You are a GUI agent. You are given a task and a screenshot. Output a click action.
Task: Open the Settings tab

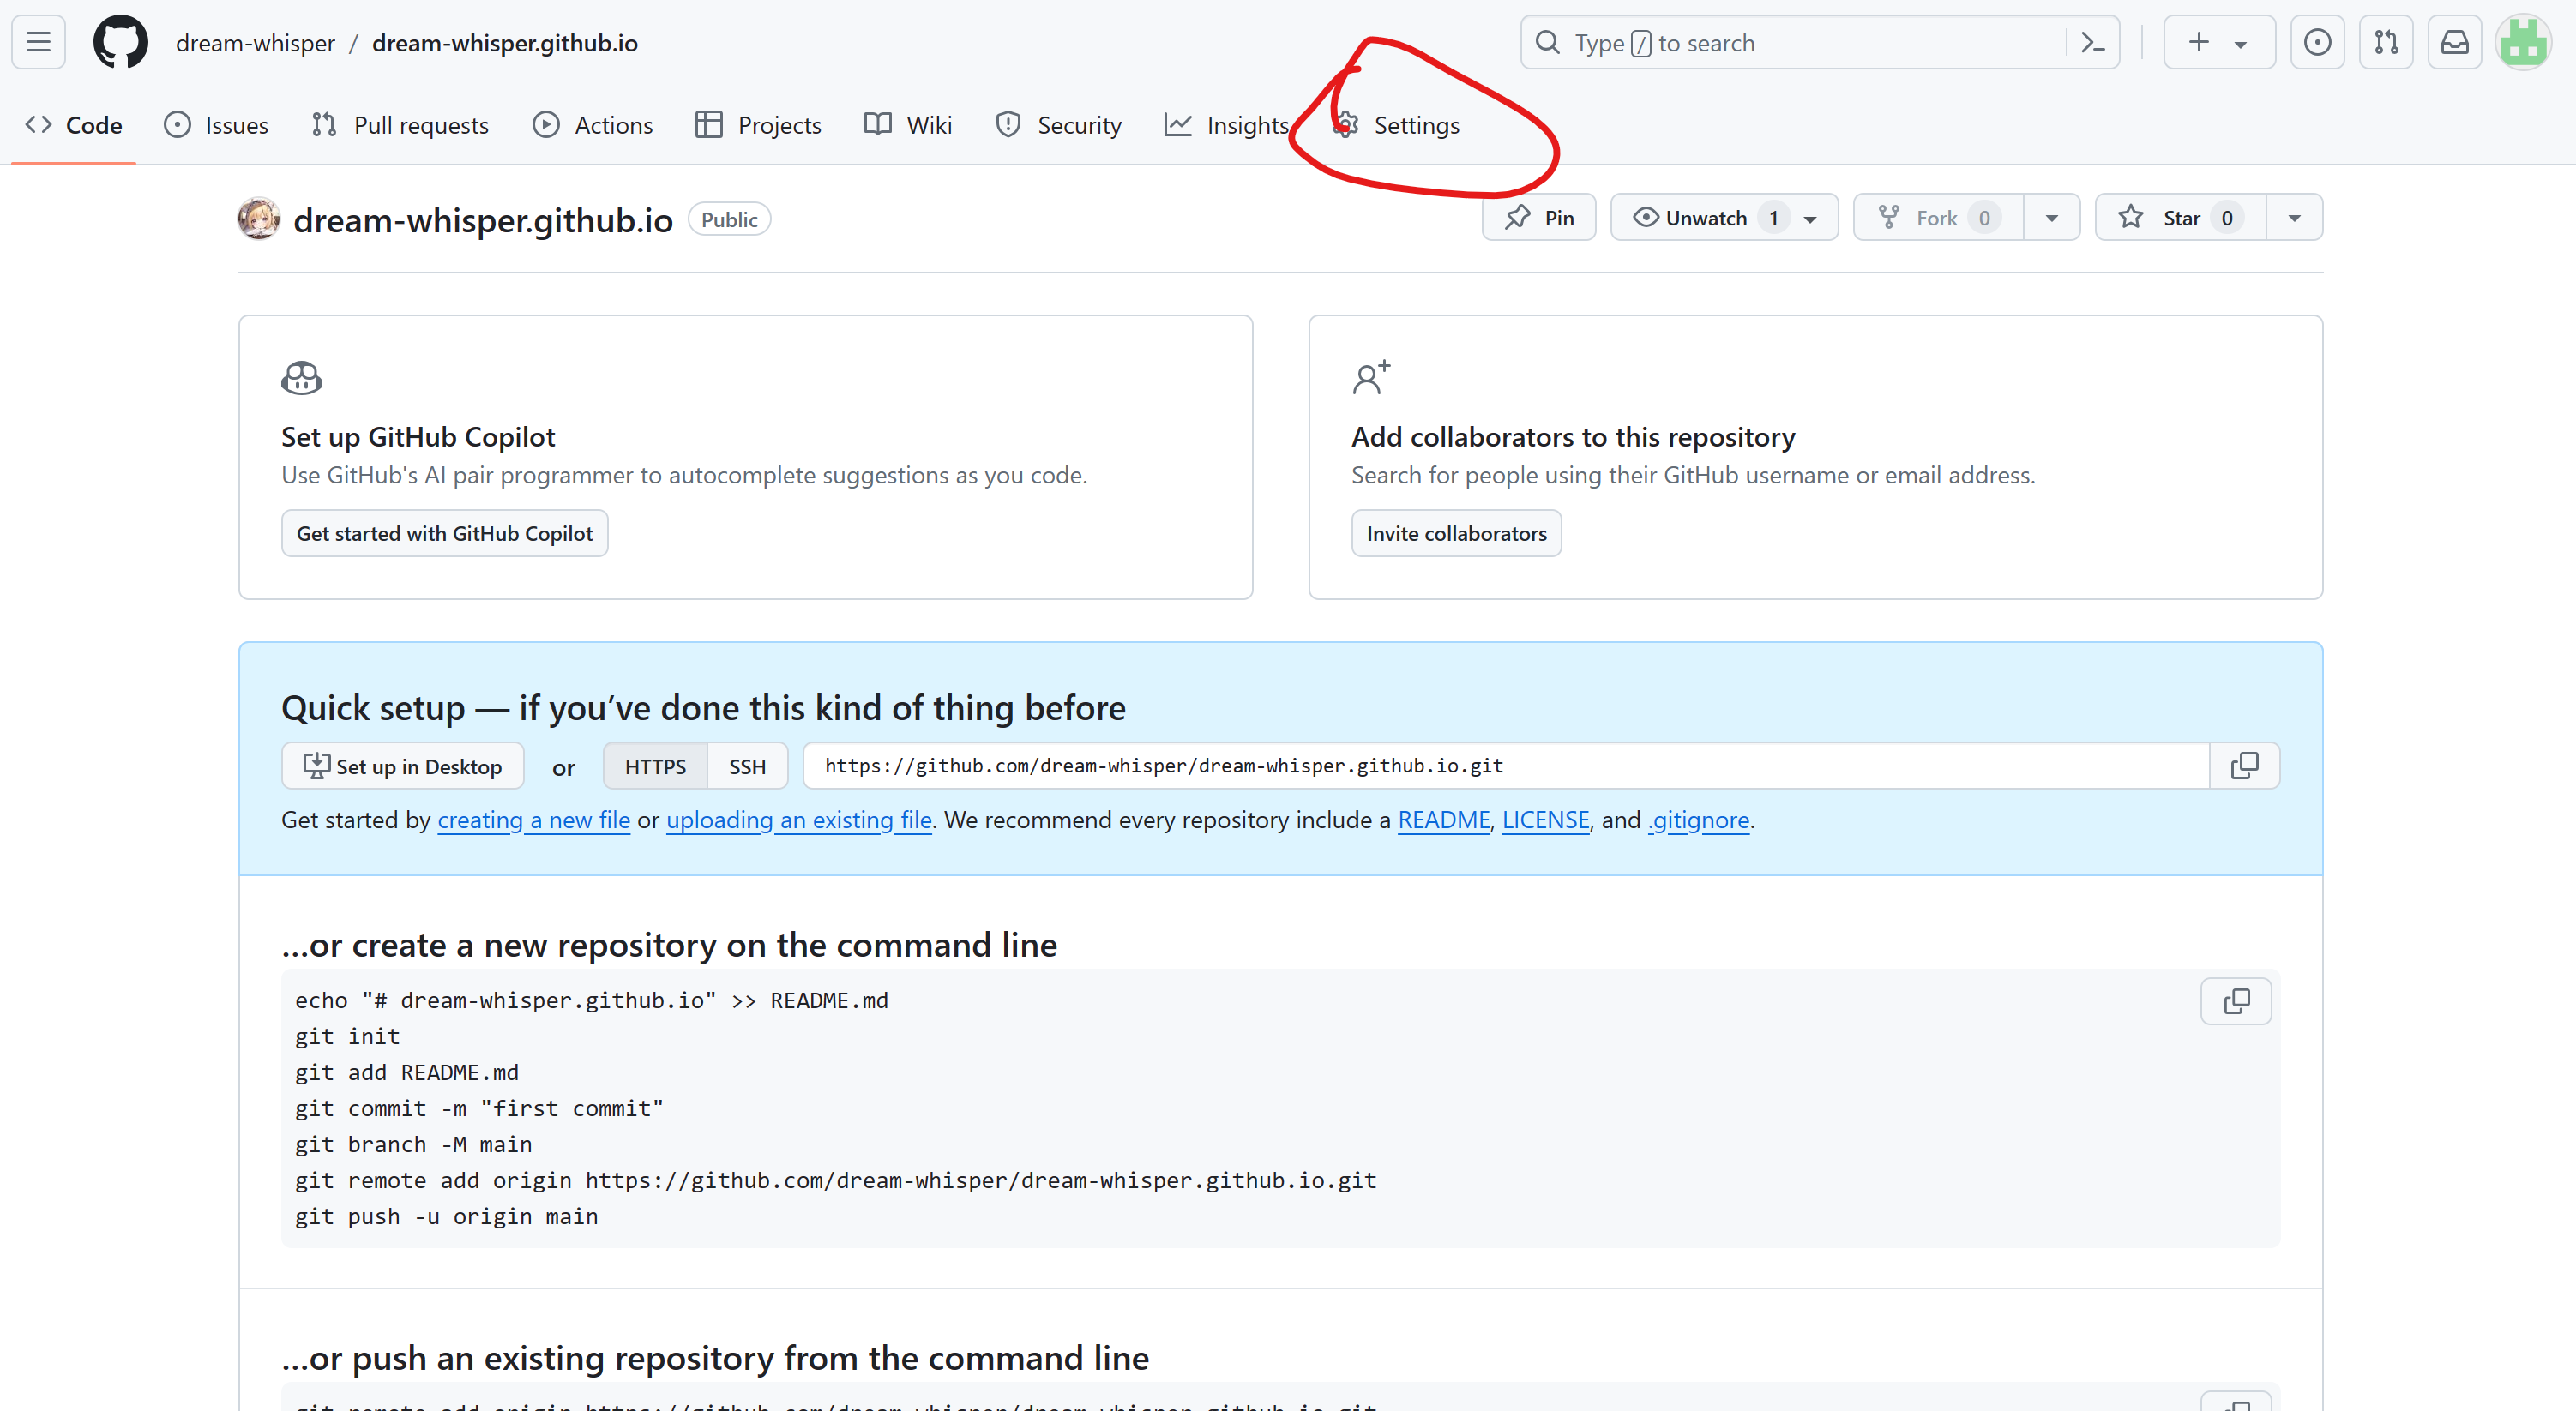point(1399,125)
